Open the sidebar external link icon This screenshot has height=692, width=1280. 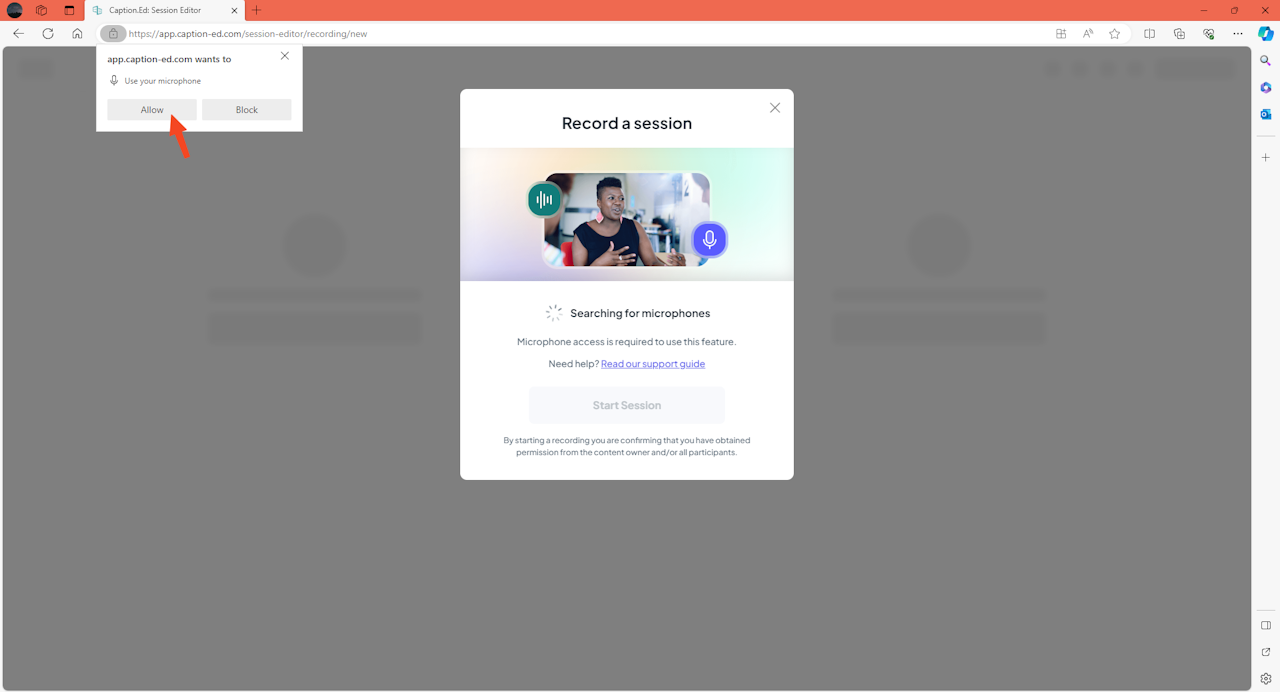point(1266,652)
